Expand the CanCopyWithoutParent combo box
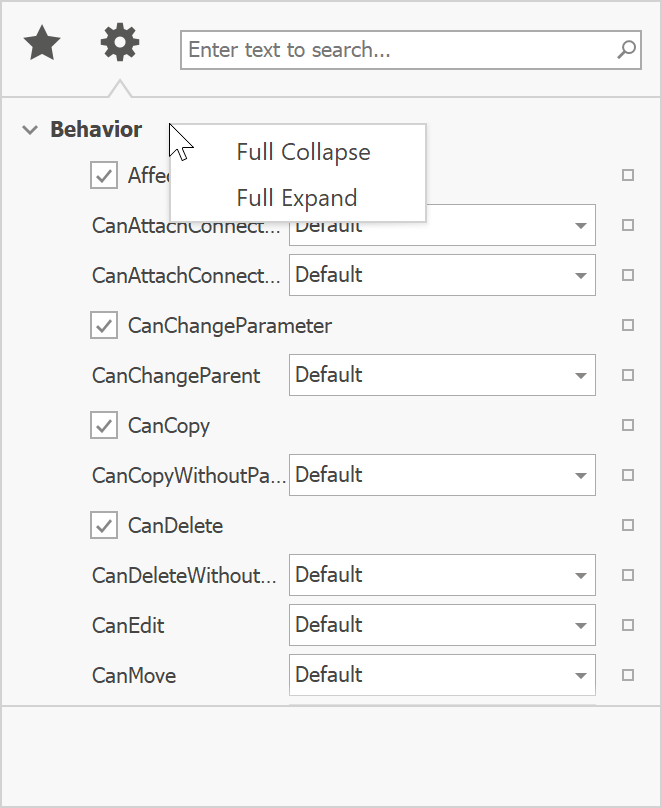The width and height of the screenshot is (662, 808). click(581, 475)
